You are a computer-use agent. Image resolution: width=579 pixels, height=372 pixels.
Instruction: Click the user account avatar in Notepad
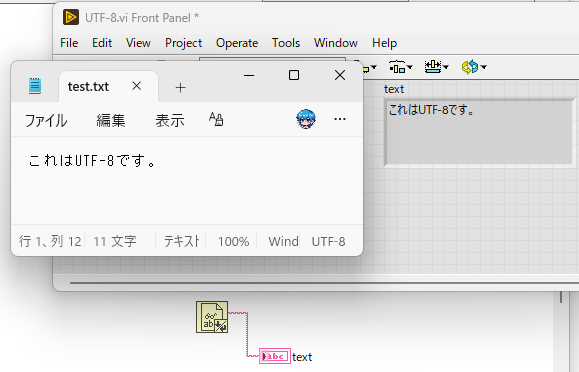coord(306,119)
